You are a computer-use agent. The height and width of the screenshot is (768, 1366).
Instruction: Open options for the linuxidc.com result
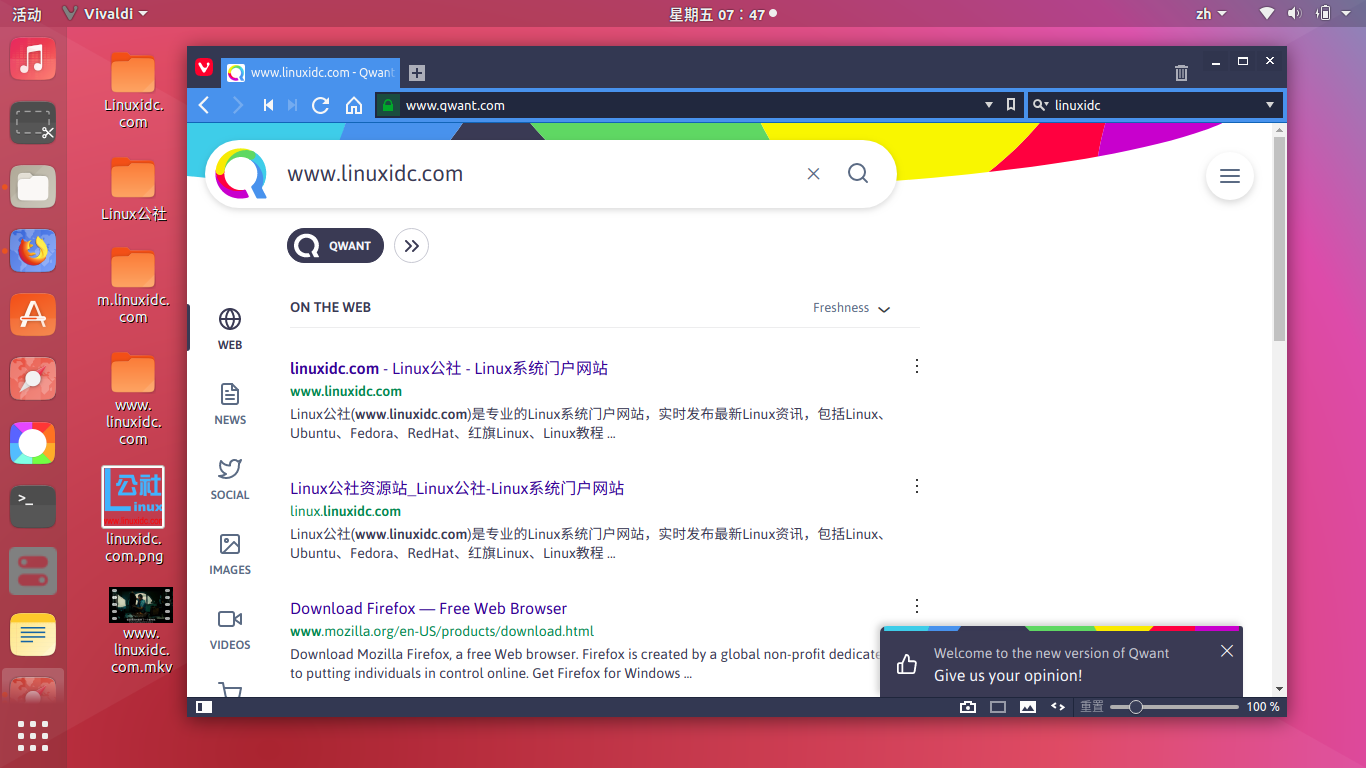(x=917, y=366)
